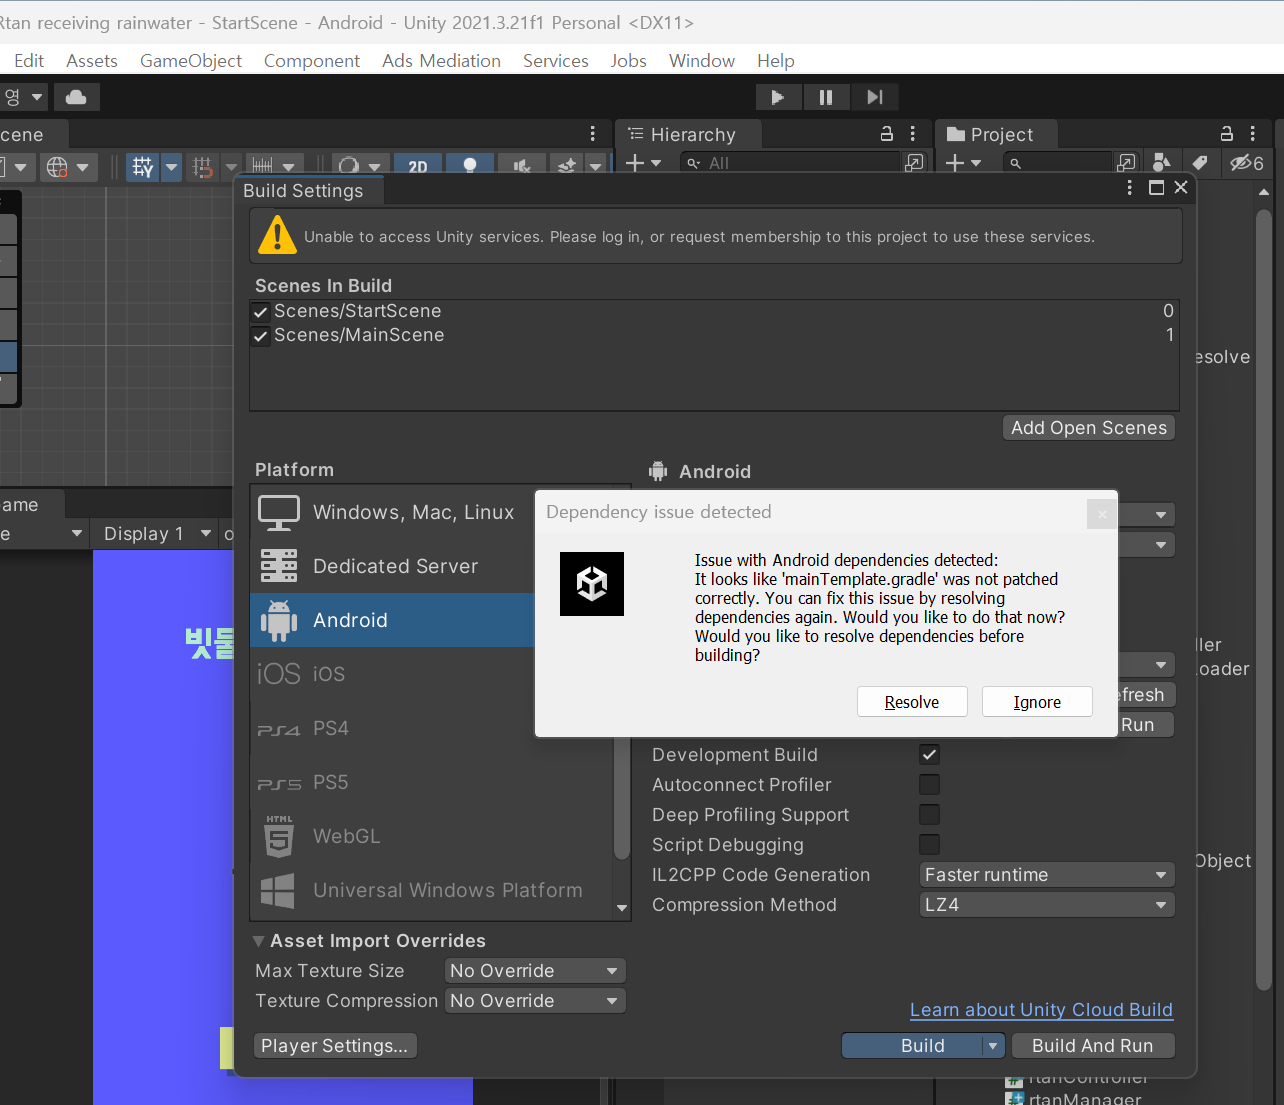Image resolution: width=1284 pixels, height=1105 pixels.
Task: Click the snap increment icon
Action: (203, 166)
